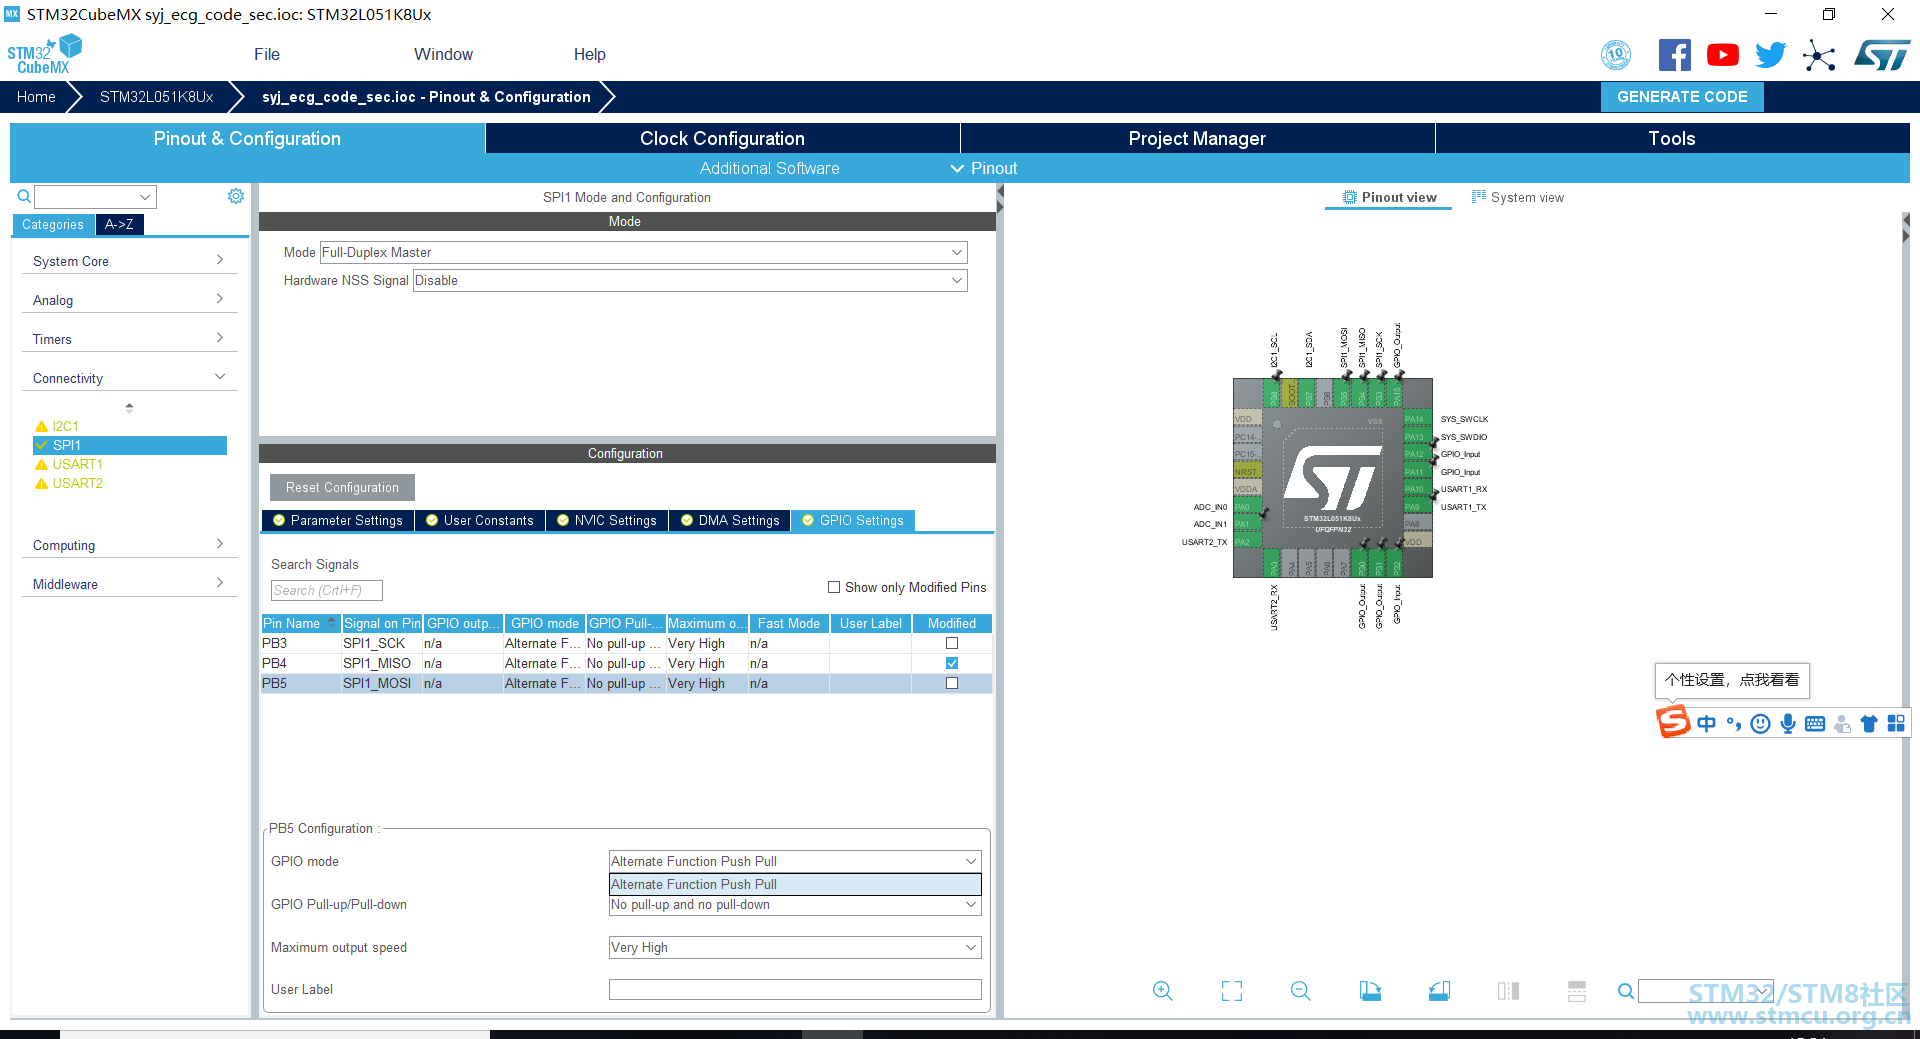Fit the chip to the view
Viewport: 1920px width, 1039px height.
pos(1232,991)
